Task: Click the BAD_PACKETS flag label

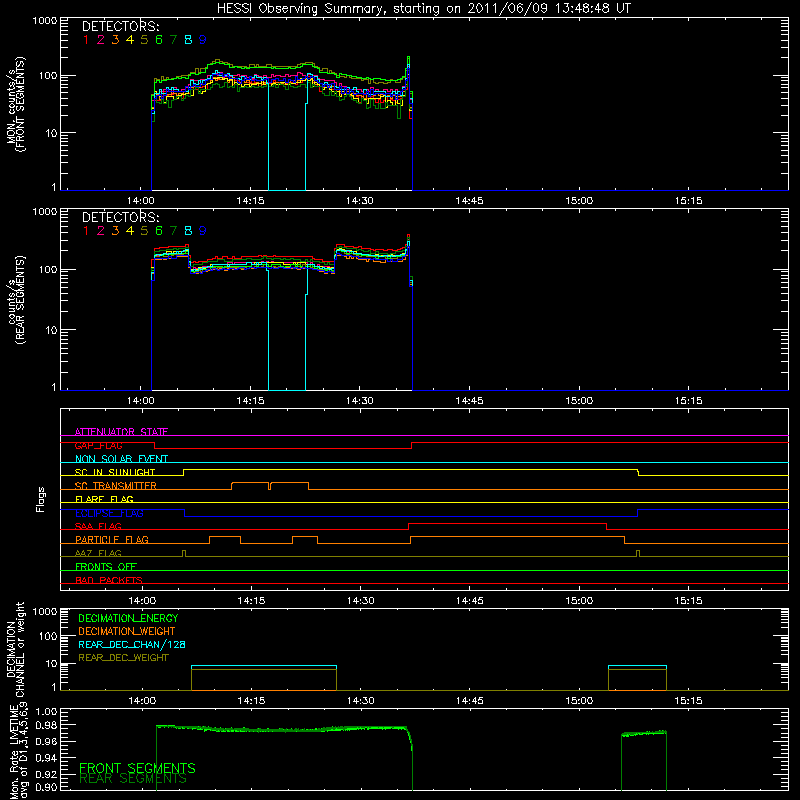Action: point(109,580)
